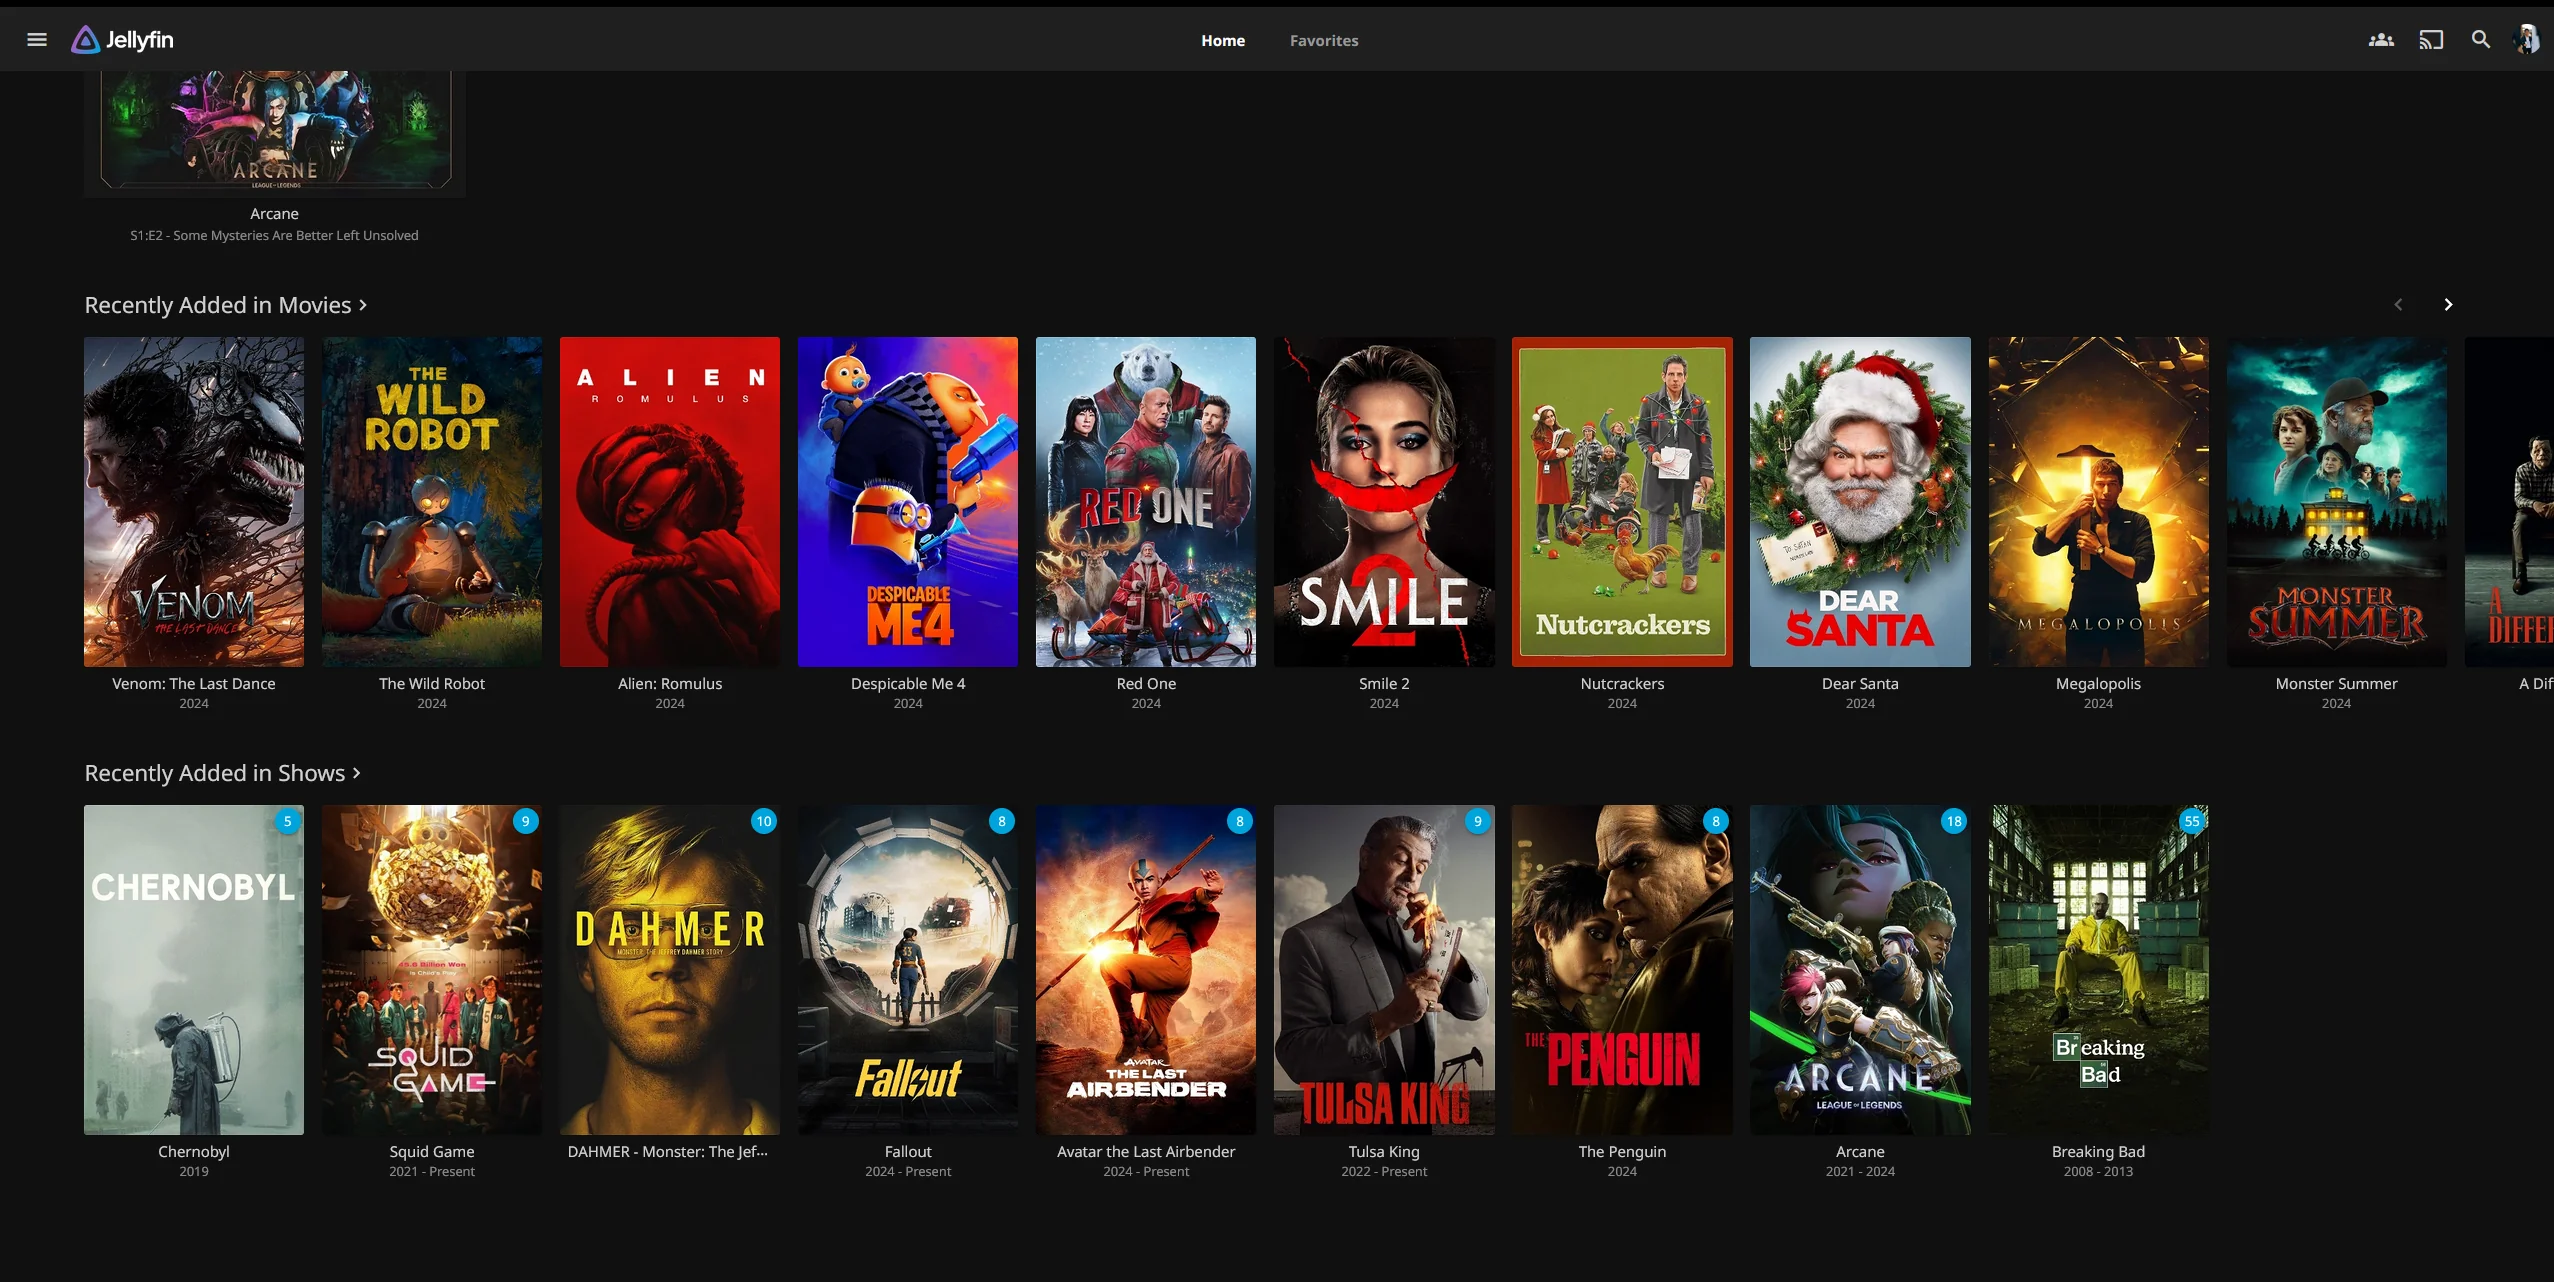Click the Jellyfin logo
2554x1282 pixels.
click(123, 40)
